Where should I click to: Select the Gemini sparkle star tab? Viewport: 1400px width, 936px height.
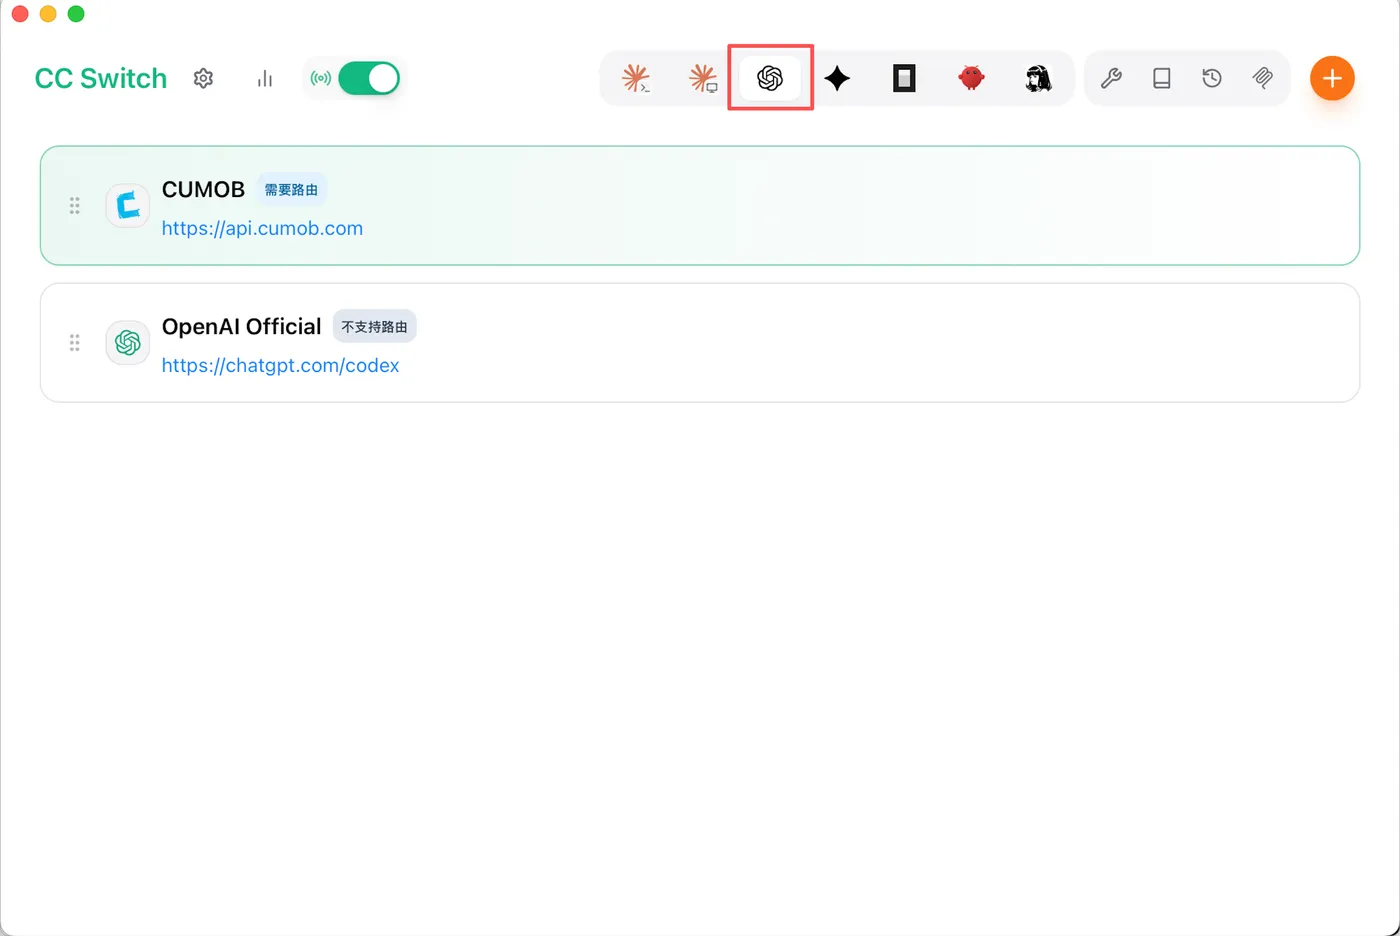(x=837, y=78)
